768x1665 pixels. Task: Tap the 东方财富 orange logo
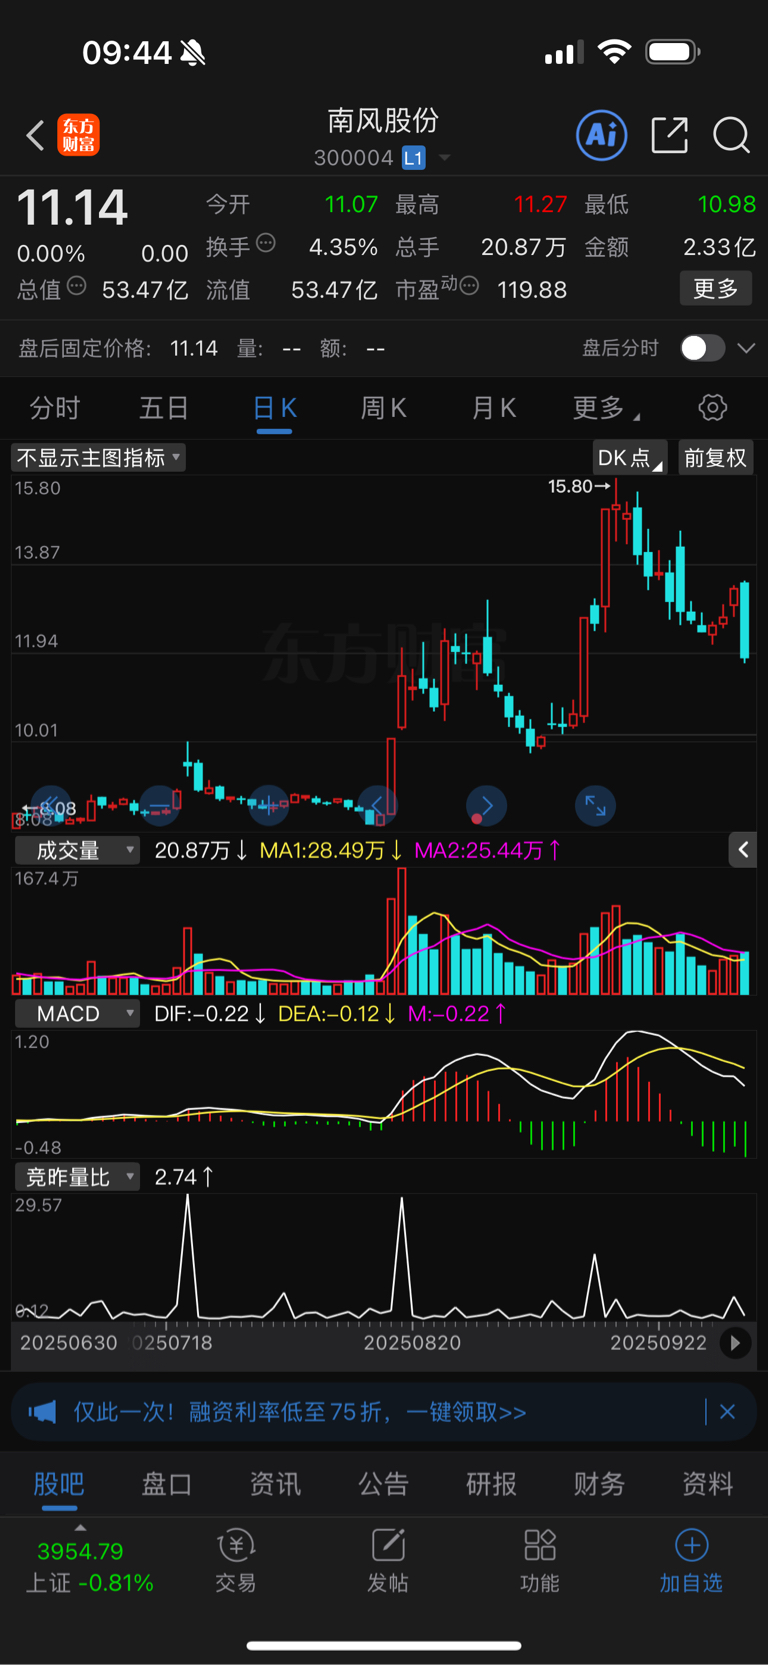pos(79,135)
